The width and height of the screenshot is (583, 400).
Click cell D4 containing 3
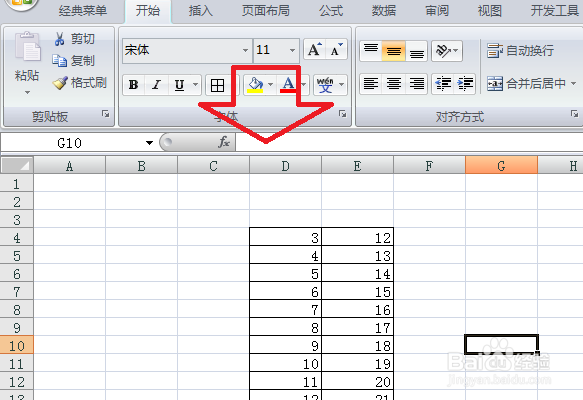285,237
